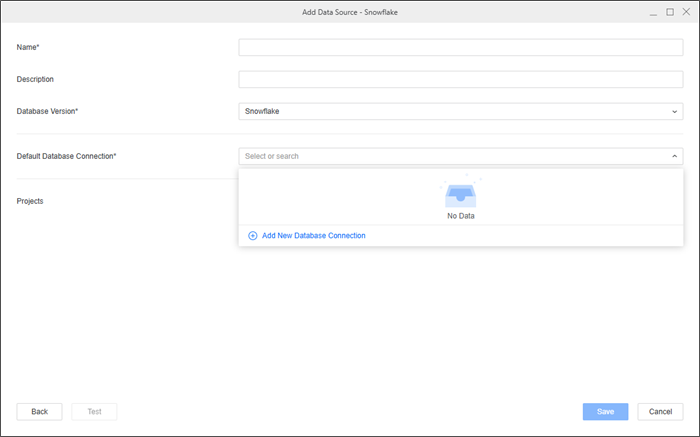Click the Name input field

(461, 47)
